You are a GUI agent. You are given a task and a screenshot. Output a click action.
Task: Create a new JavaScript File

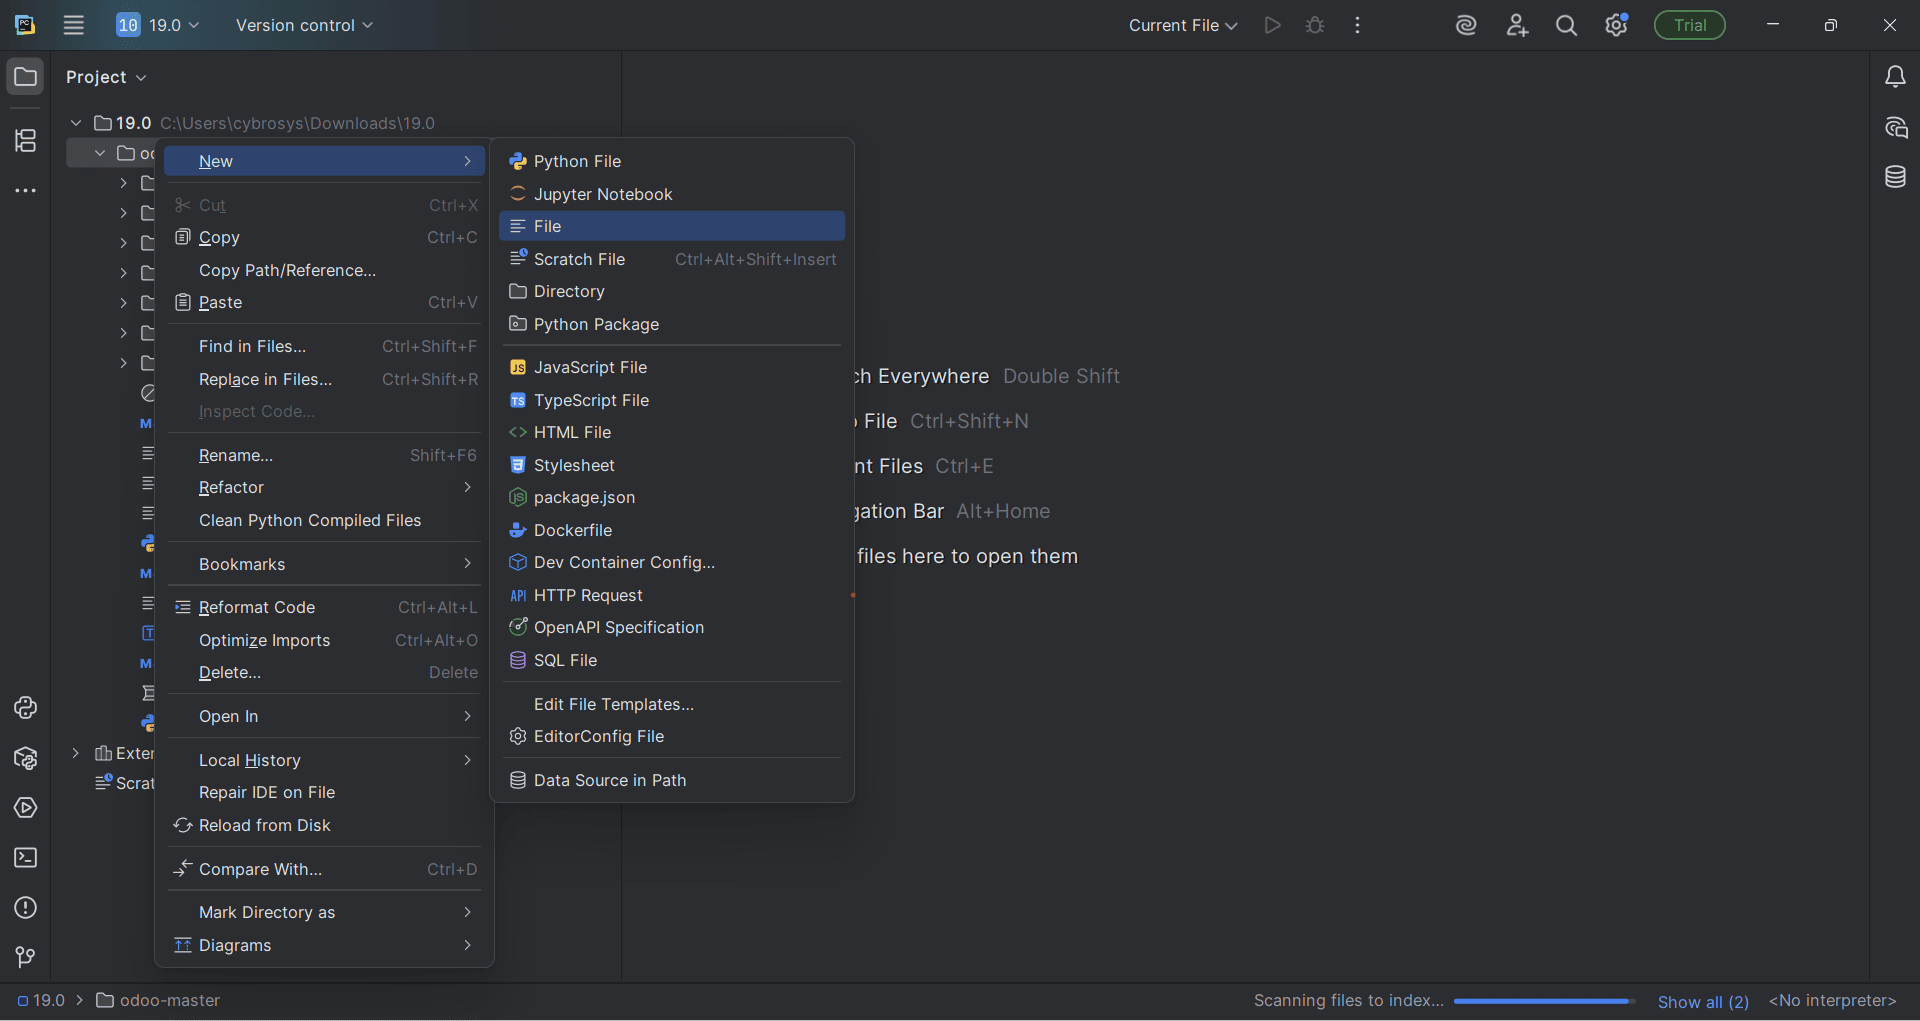tap(672, 367)
